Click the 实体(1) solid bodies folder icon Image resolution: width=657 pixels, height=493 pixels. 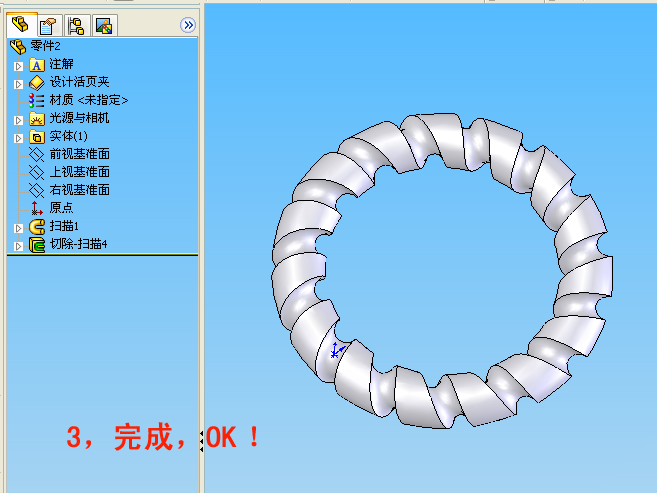click(37, 137)
